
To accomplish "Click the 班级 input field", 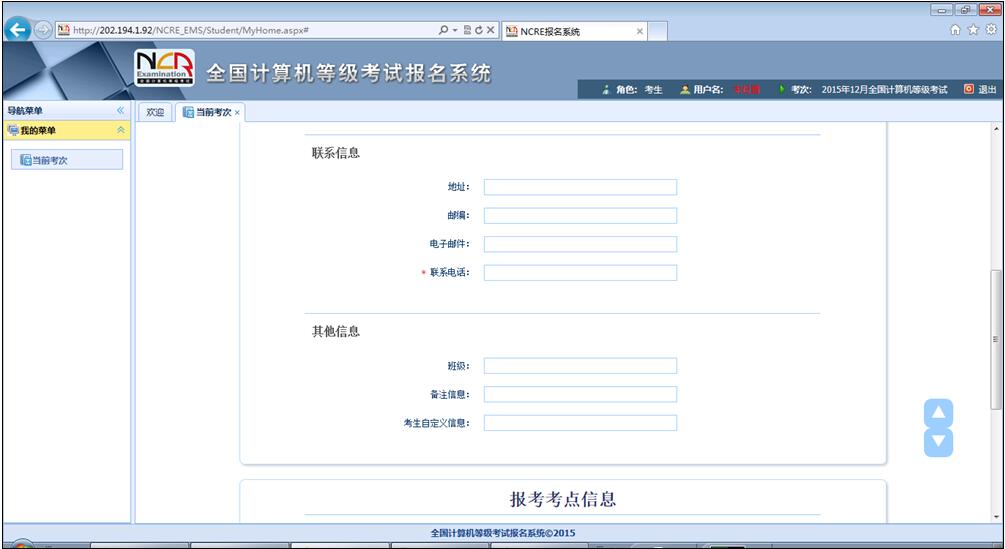I will click(580, 366).
